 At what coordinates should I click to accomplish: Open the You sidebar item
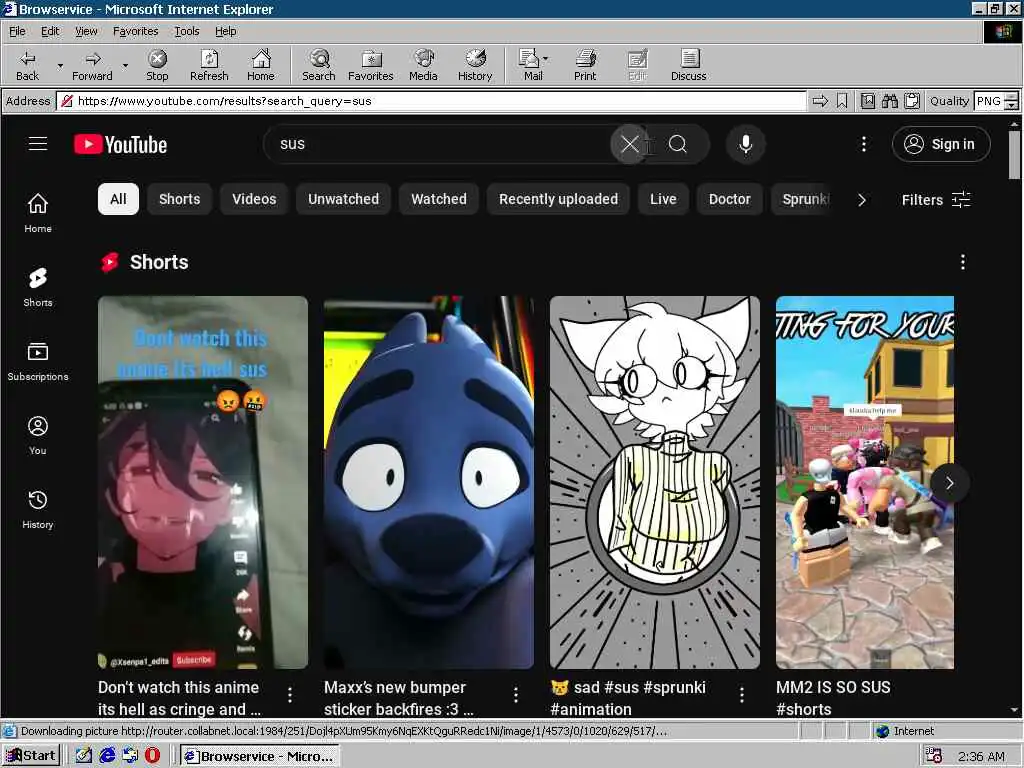point(38,435)
